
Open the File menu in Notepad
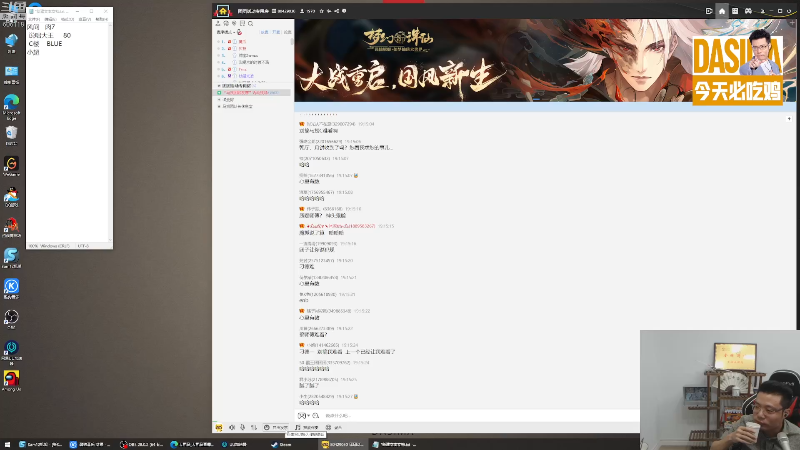click(x=34, y=19)
